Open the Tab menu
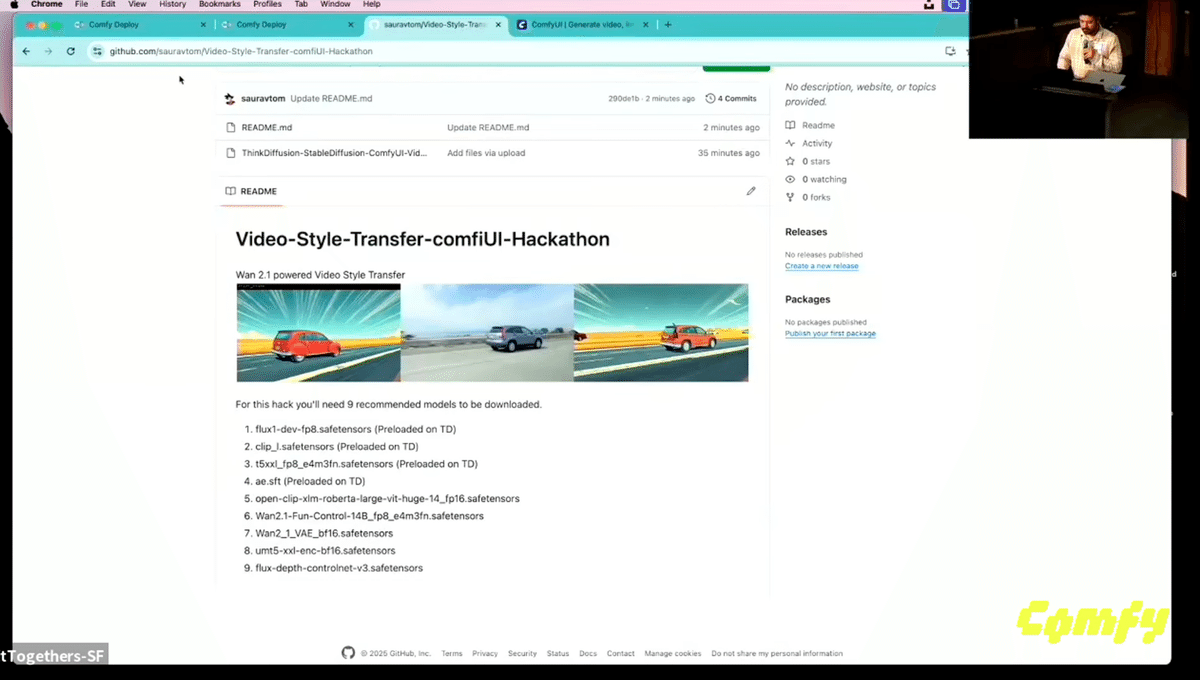Screen dimensions: 1200x680 coord(300,4)
